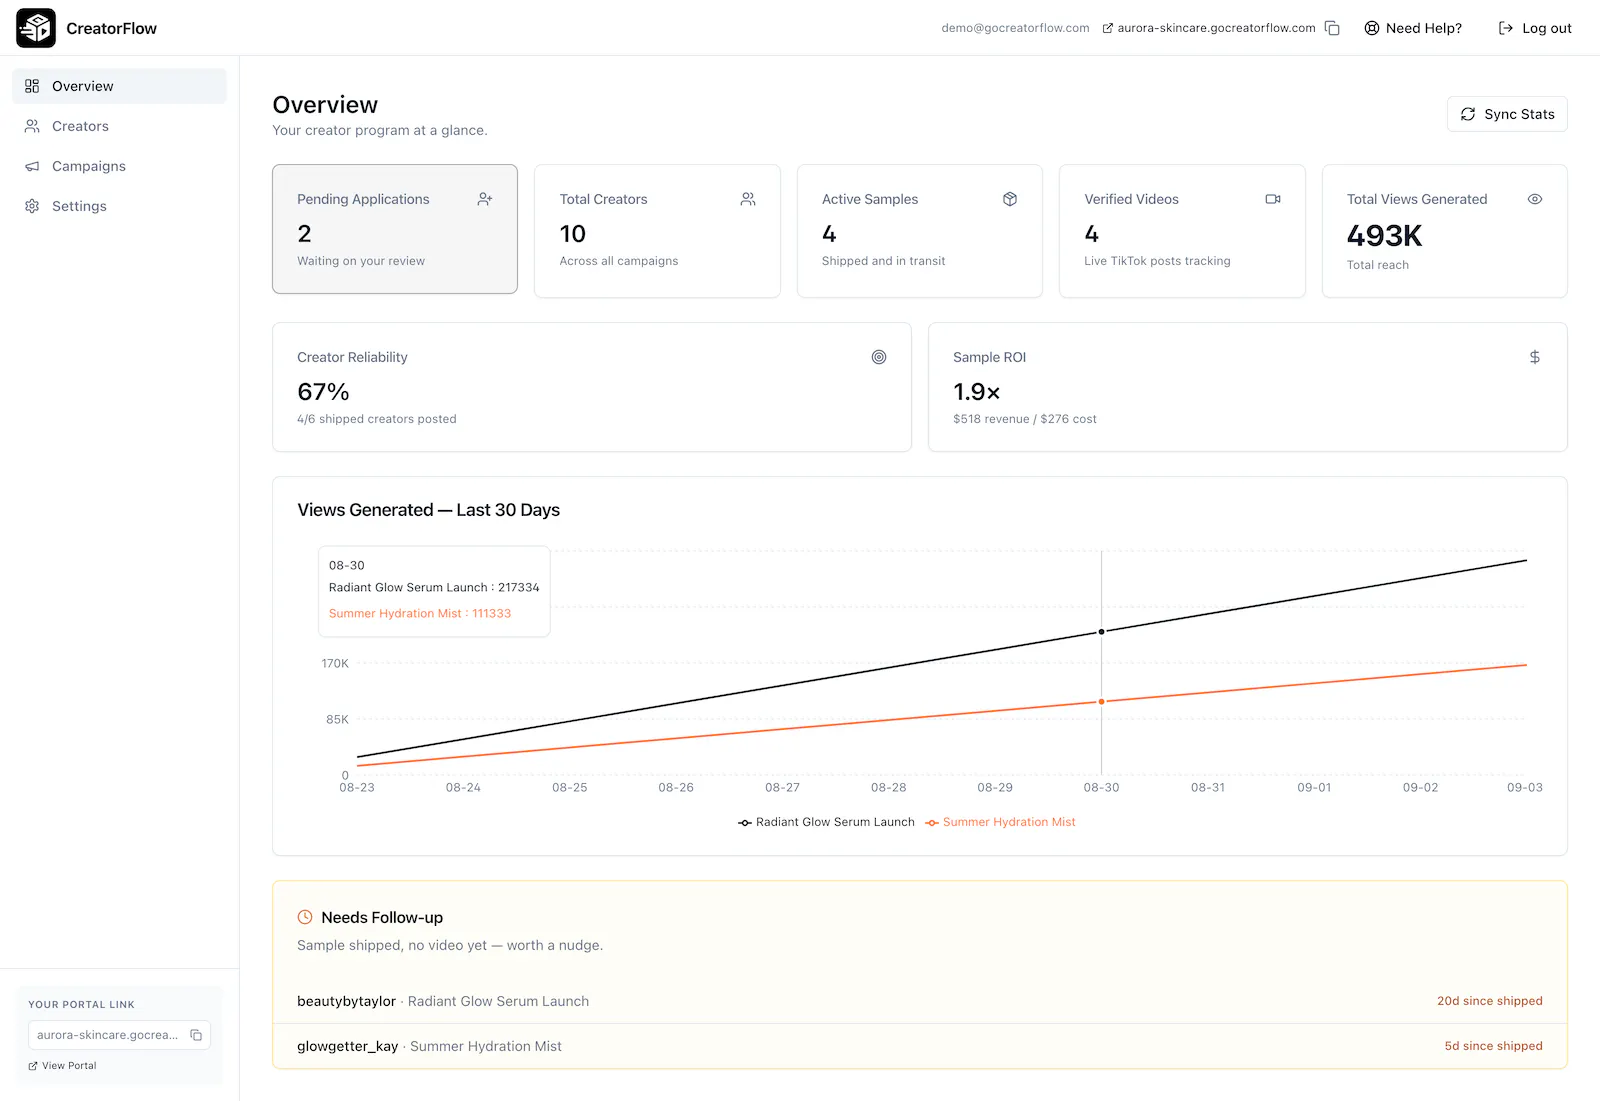Toggle Radiant Glow Serum Launch legend entry
The width and height of the screenshot is (1600, 1101).
pyautogui.click(x=826, y=822)
